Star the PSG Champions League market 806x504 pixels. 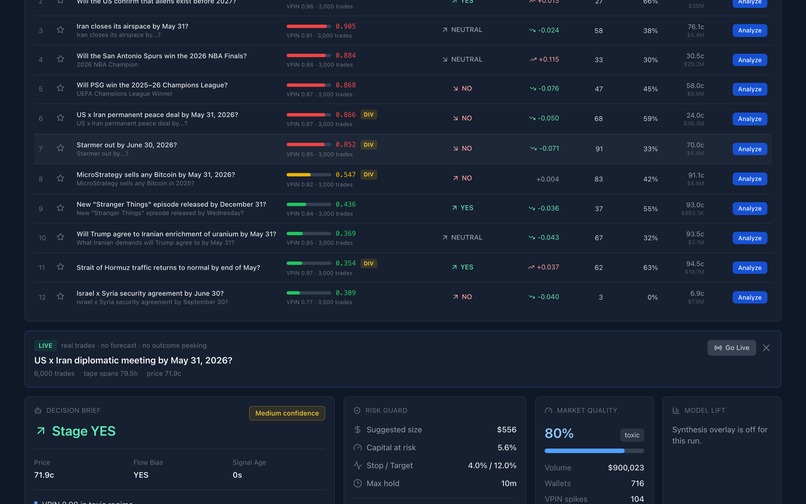click(x=61, y=88)
